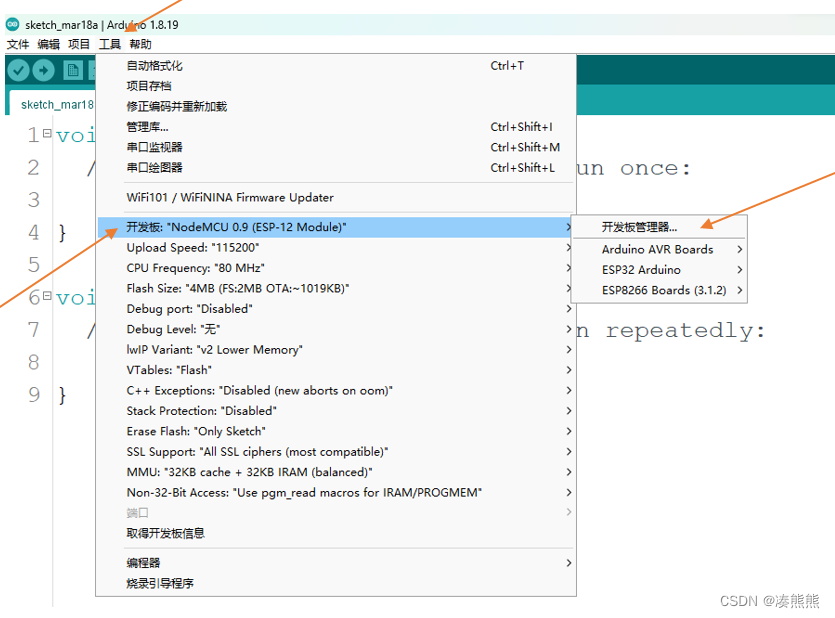Viewport: 835px width, 618px height.
Task: Open 串口监视器 serial monitor
Action: (x=337, y=147)
